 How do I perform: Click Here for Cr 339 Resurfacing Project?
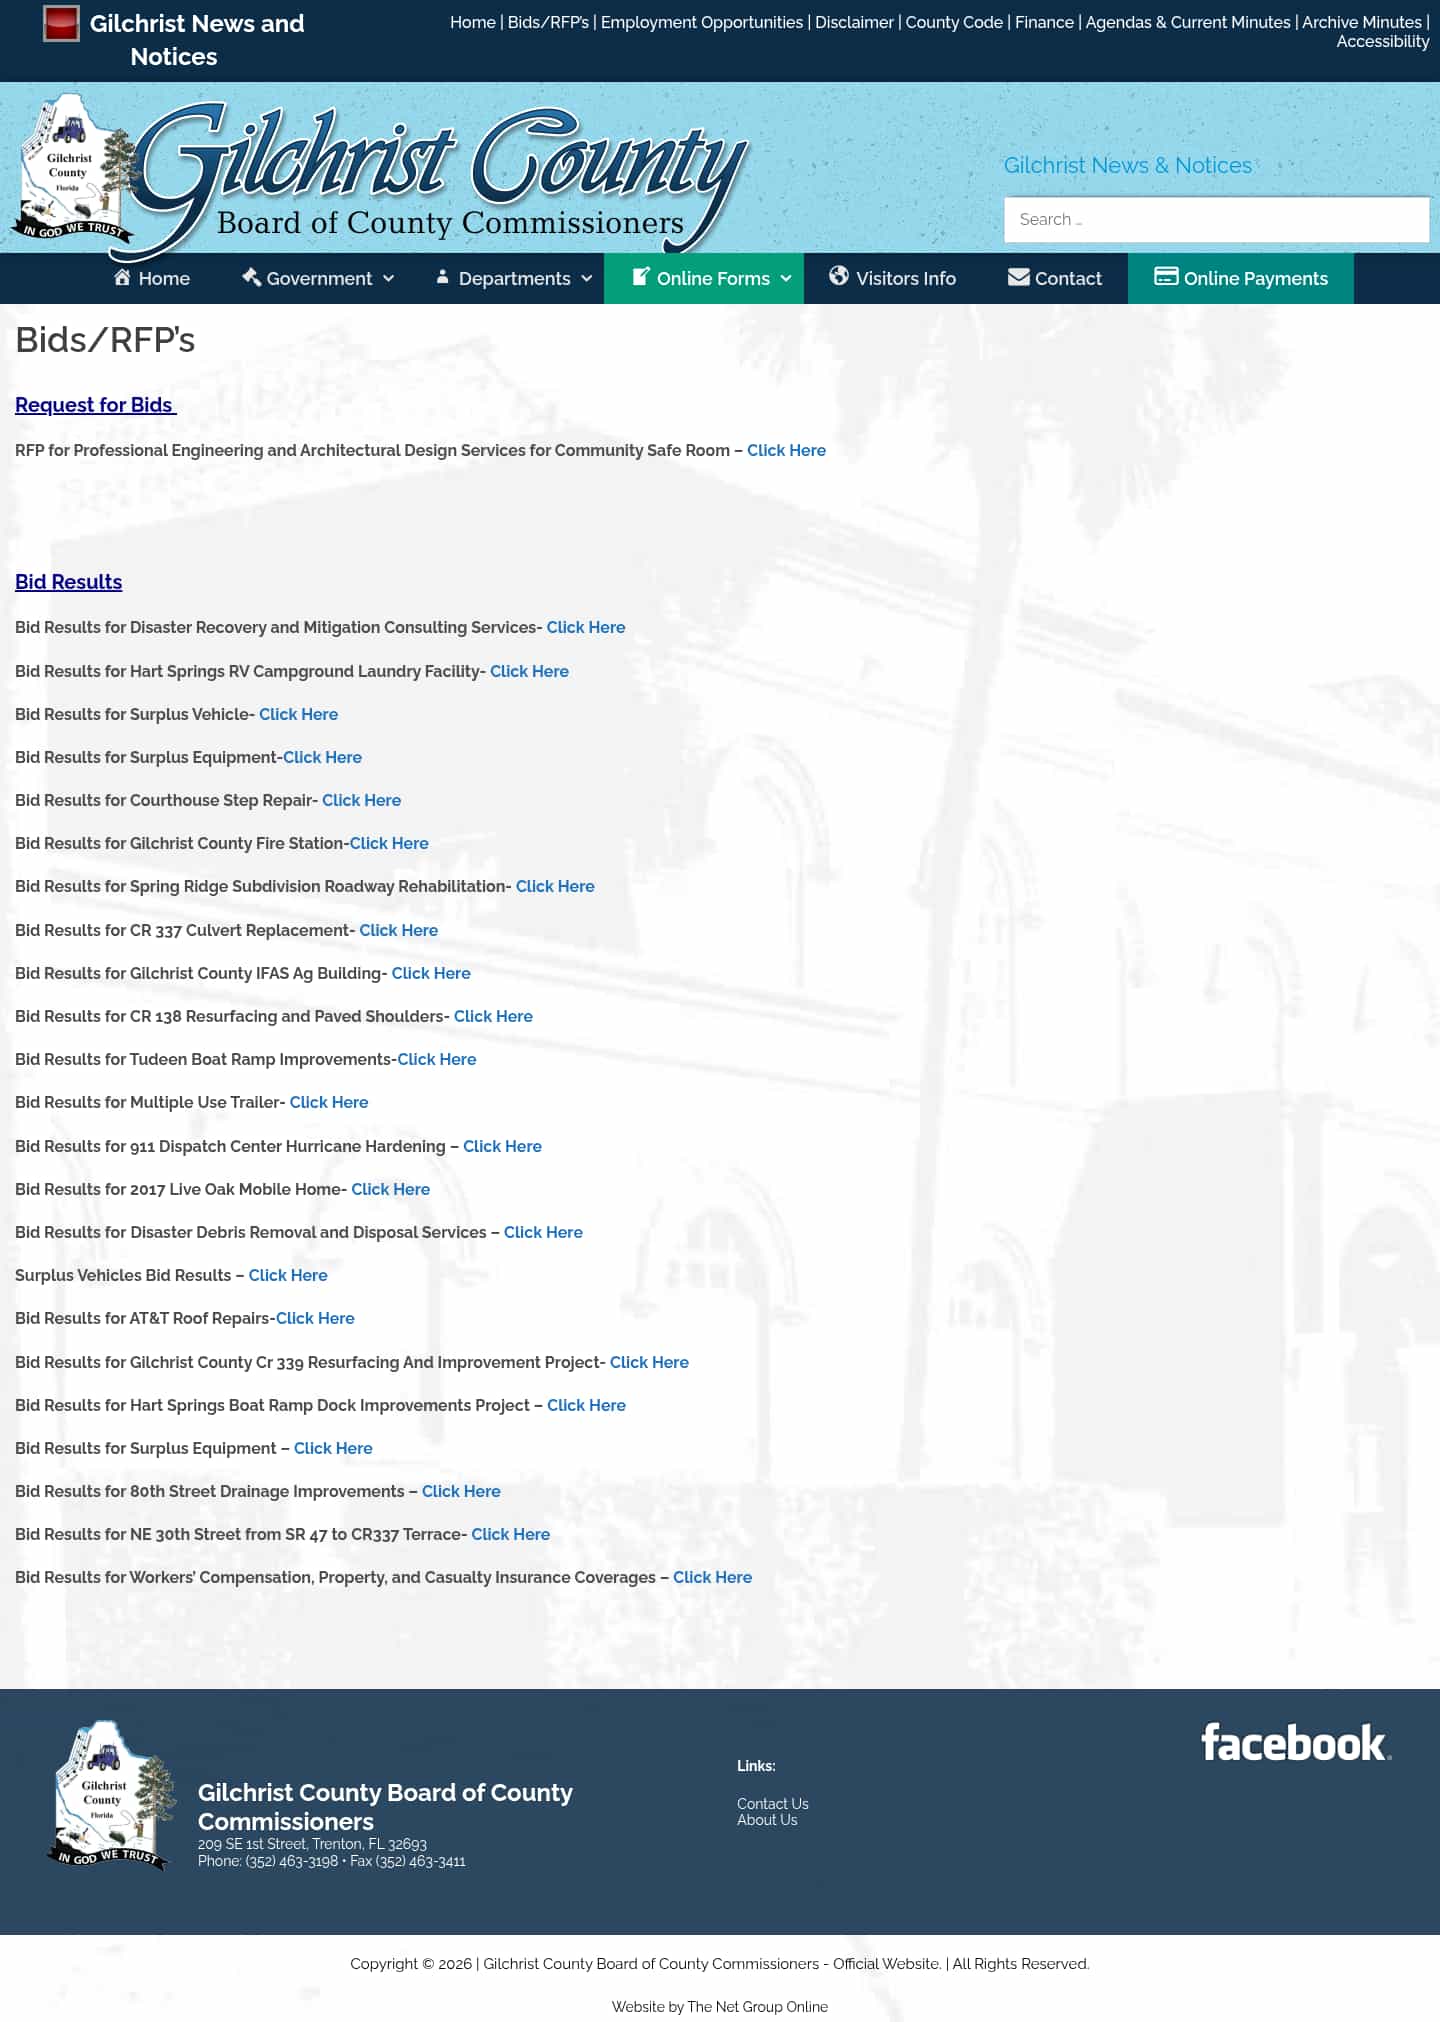(649, 1362)
